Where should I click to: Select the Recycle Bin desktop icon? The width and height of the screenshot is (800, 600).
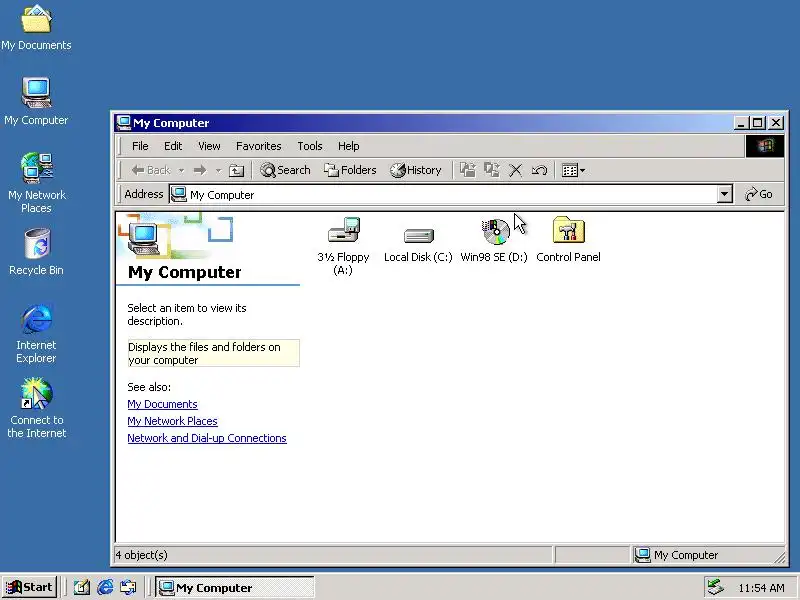pos(37,252)
